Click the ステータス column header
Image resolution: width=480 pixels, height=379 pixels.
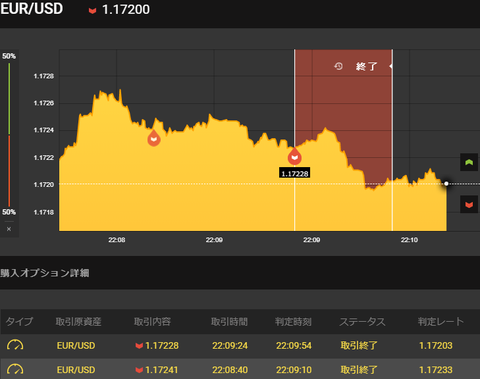[x=362, y=322]
